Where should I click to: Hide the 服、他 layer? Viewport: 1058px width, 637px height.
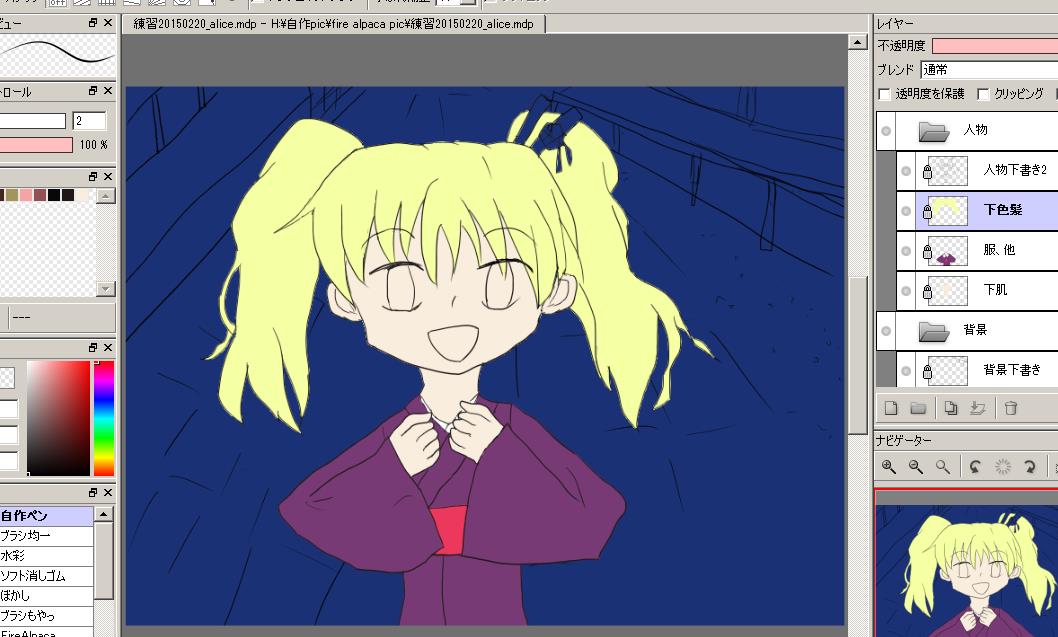click(906, 251)
